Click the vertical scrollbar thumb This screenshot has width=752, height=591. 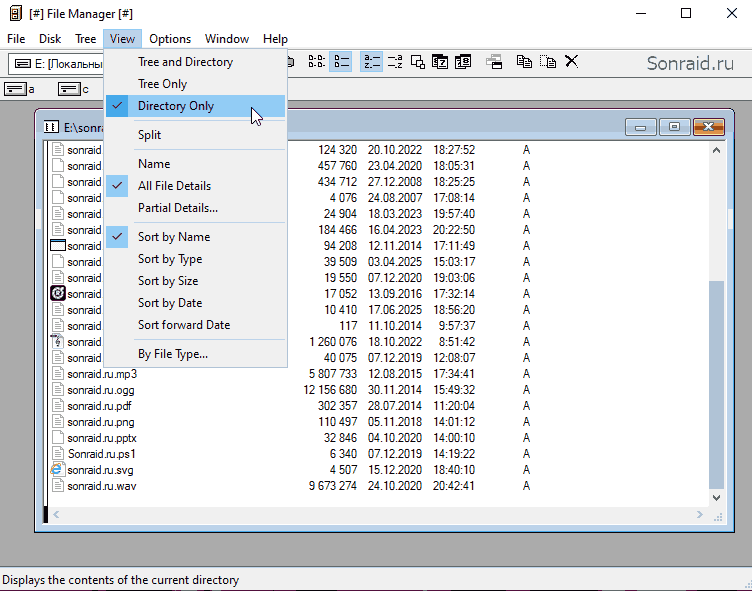click(717, 384)
